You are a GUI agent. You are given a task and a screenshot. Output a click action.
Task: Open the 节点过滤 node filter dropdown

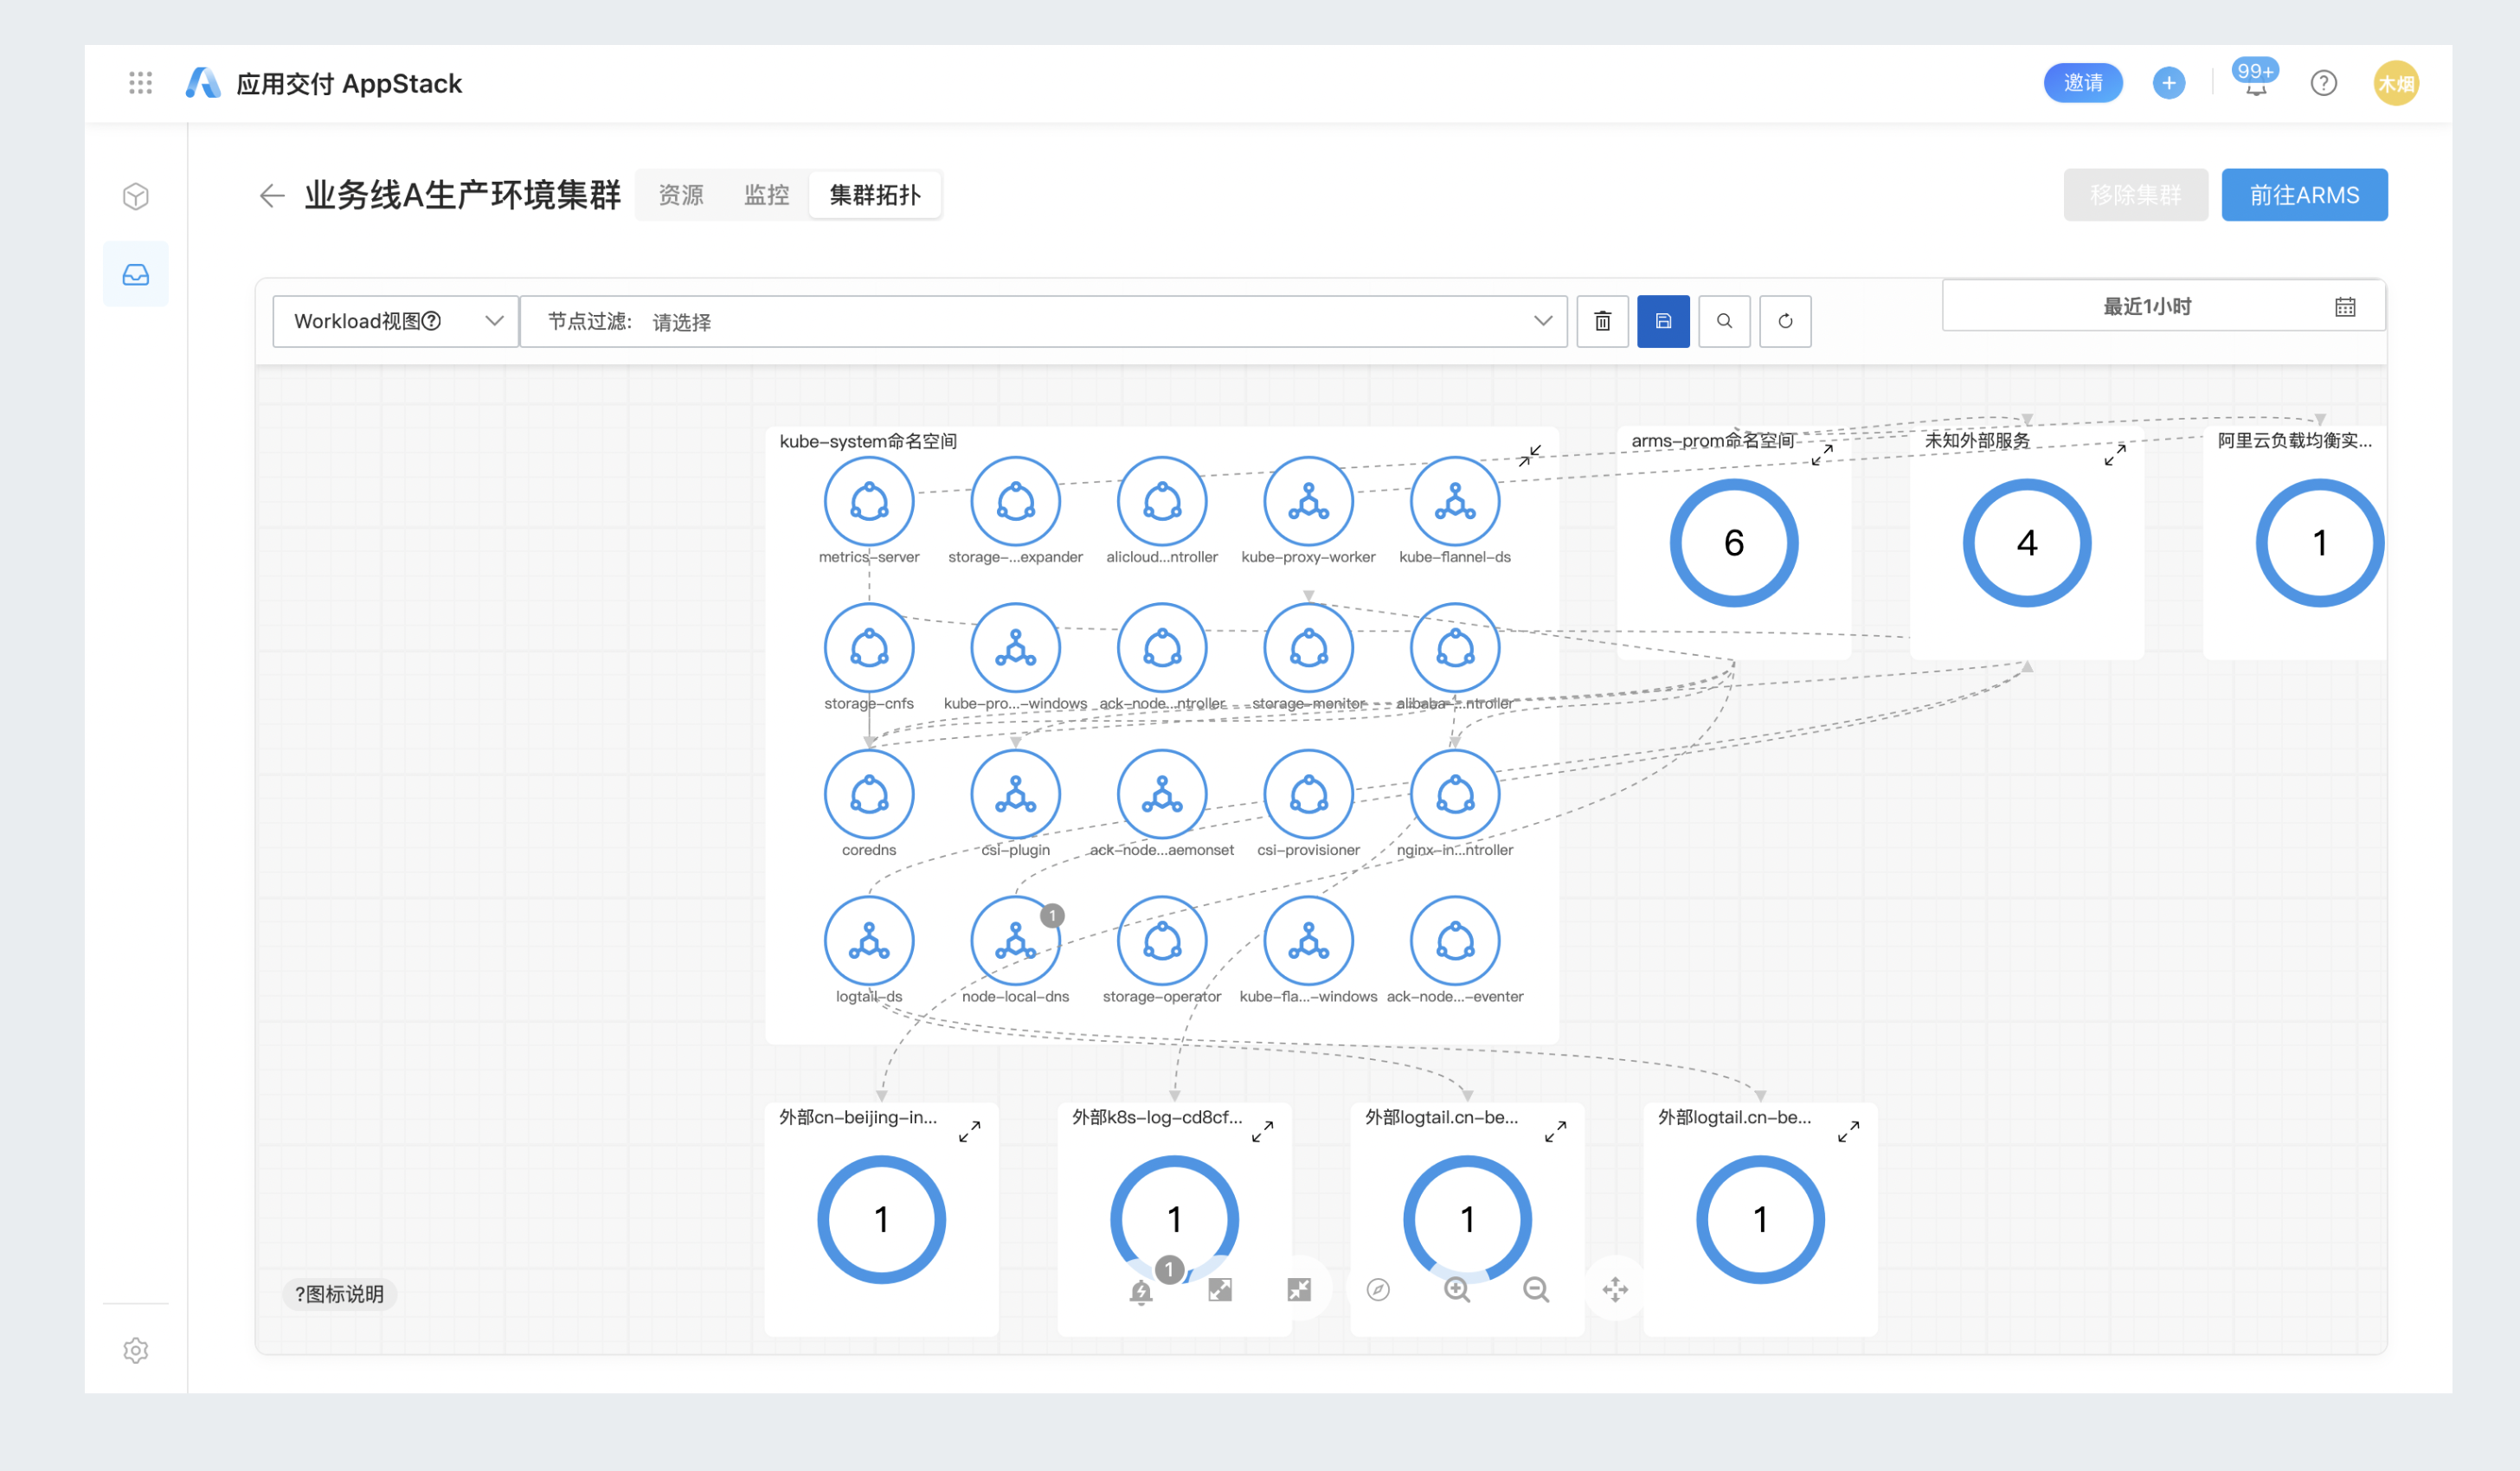(x=1043, y=321)
